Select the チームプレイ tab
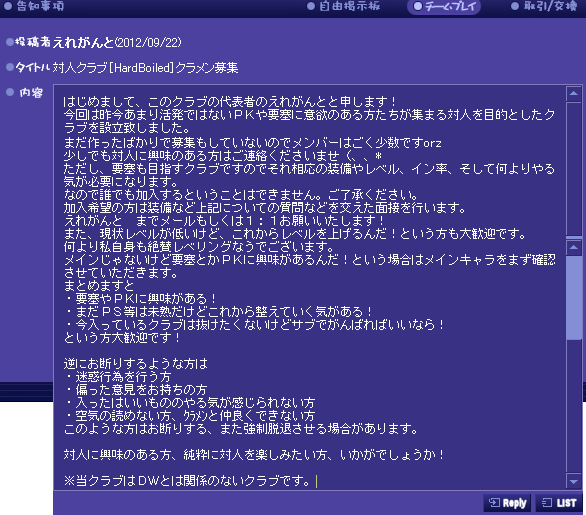Viewport: 586px width, 515px height. 444,6
